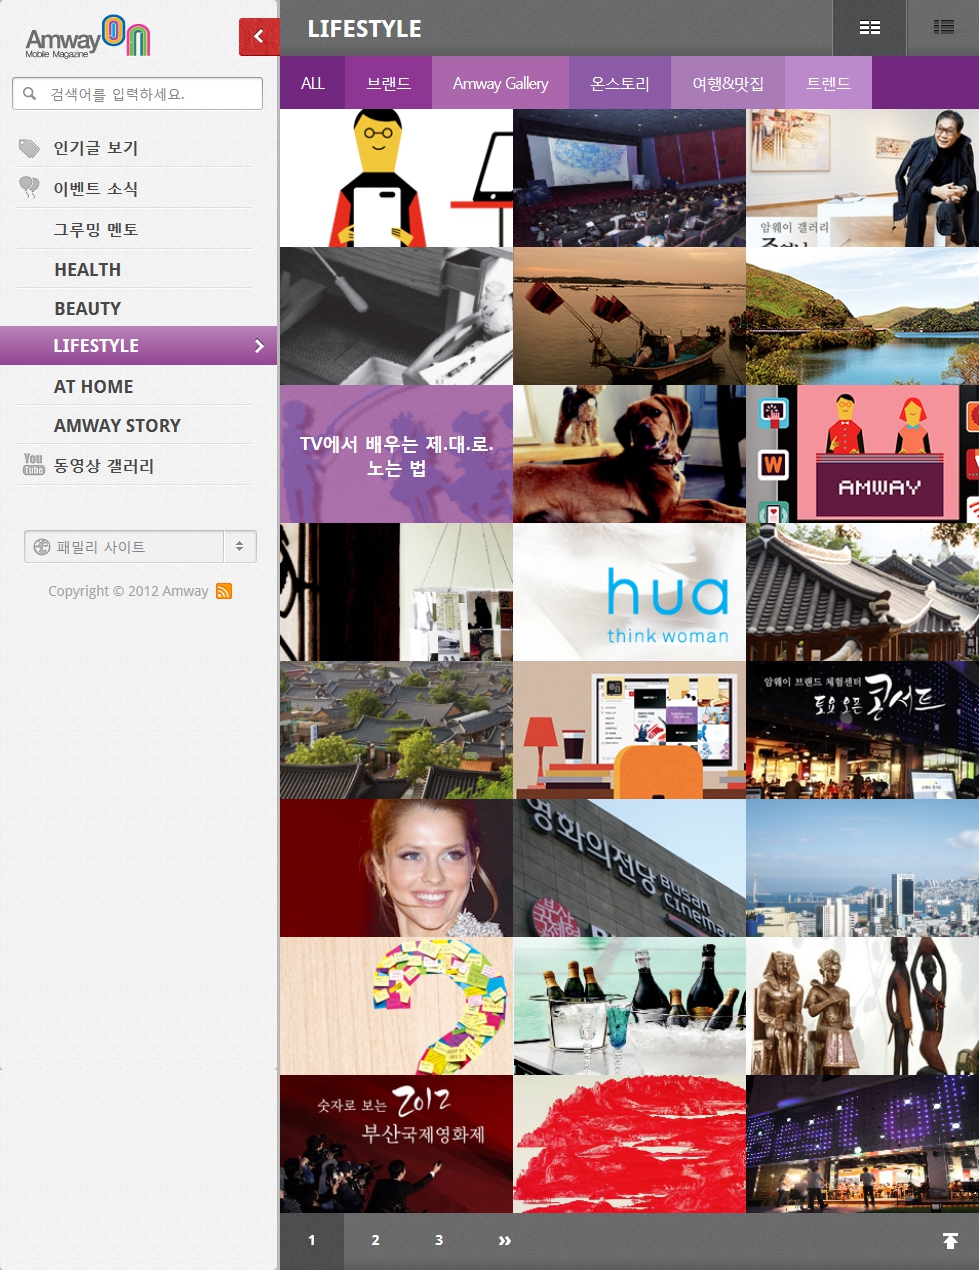The height and width of the screenshot is (1270, 979).
Task: Go to page 3
Action: tap(439, 1241)
